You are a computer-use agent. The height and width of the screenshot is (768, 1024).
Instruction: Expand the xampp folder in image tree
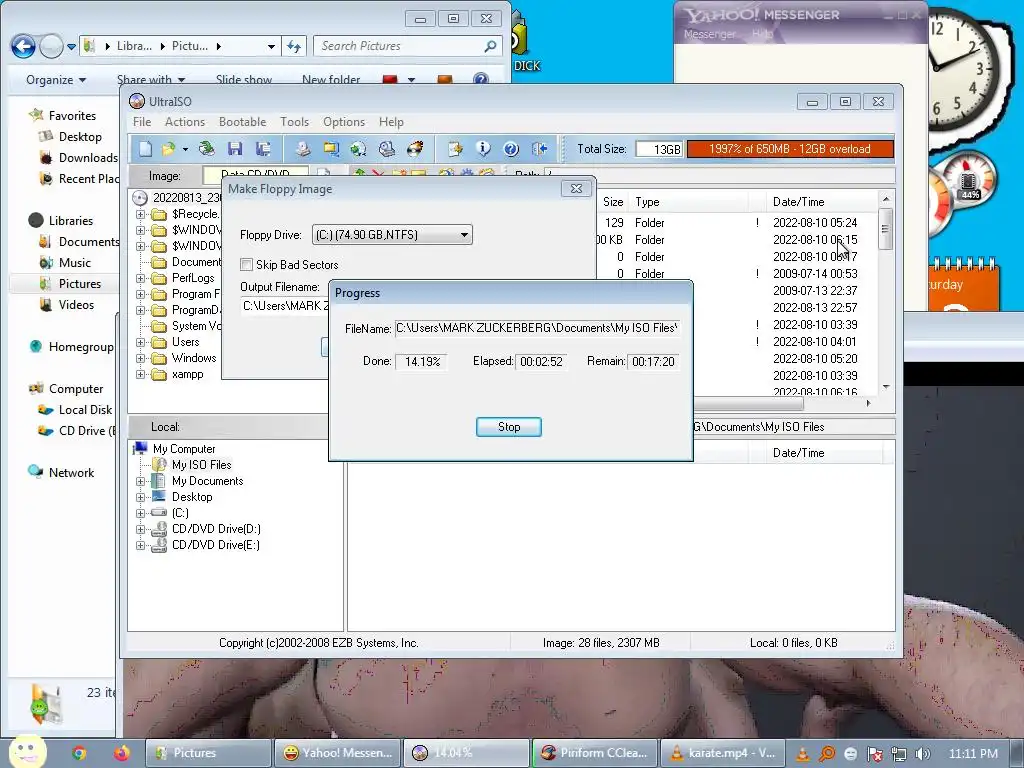click(x=140, y=375)
